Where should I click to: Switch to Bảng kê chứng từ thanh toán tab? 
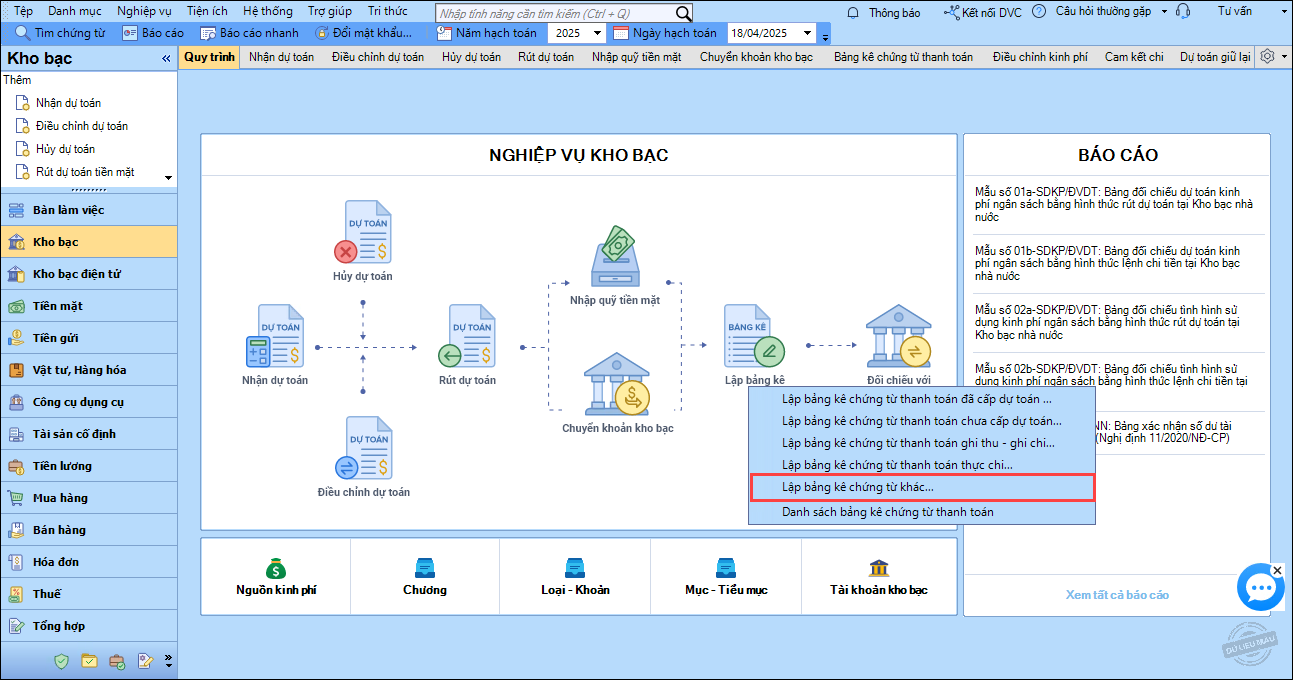pos(903,57)
